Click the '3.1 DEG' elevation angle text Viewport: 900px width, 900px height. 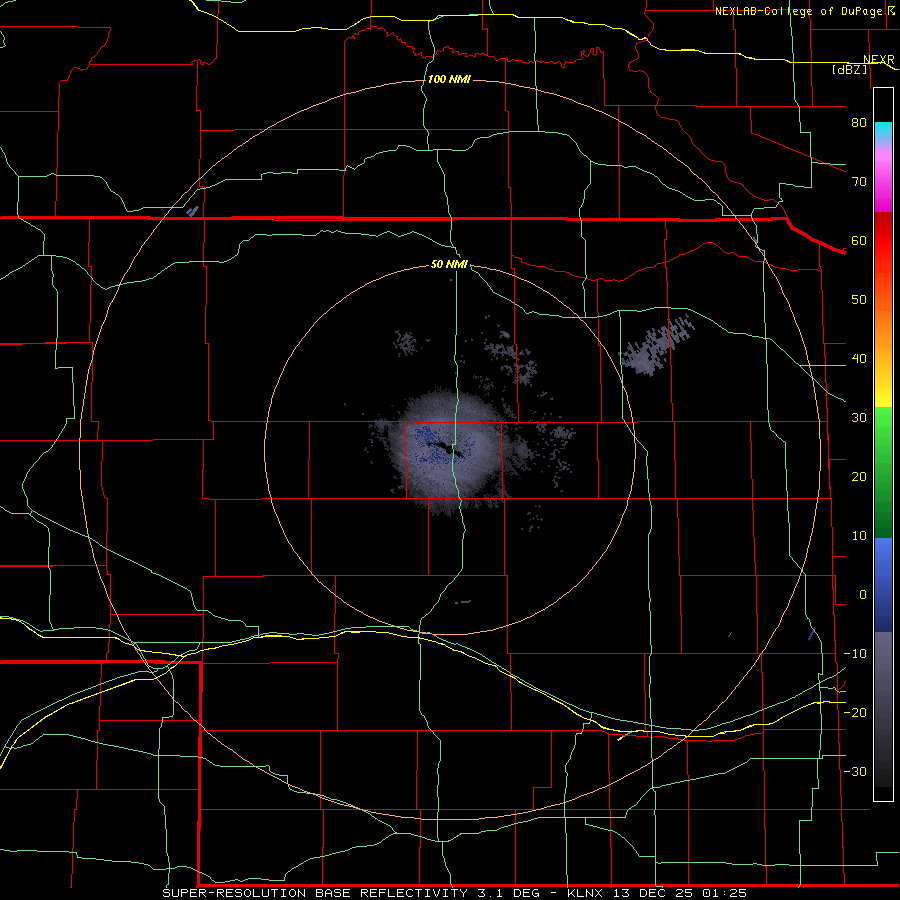coord(509,893)
